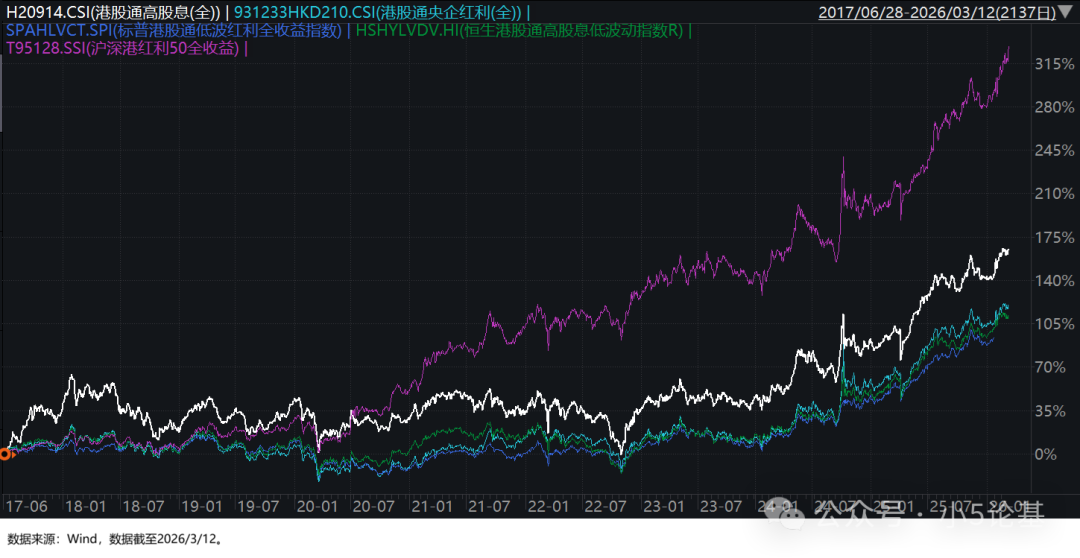
Task: Toggle the 931233HKD210.CSI series legend
Action: pos(378,13)
